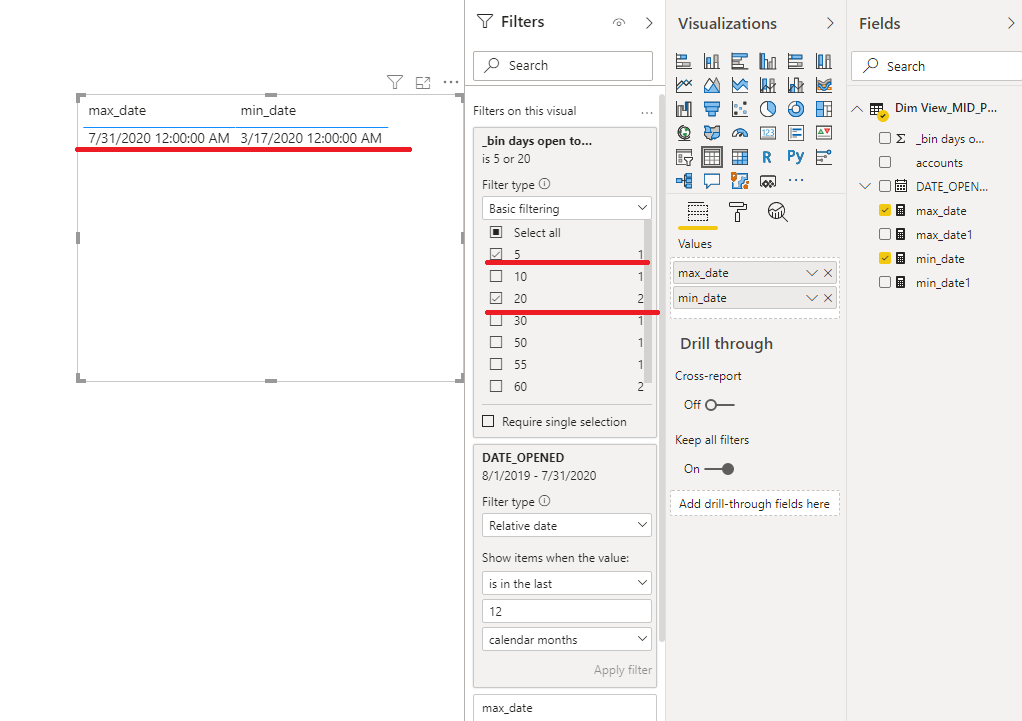Check the 10 filter value

pyautogui.click(x=496, y=276)
